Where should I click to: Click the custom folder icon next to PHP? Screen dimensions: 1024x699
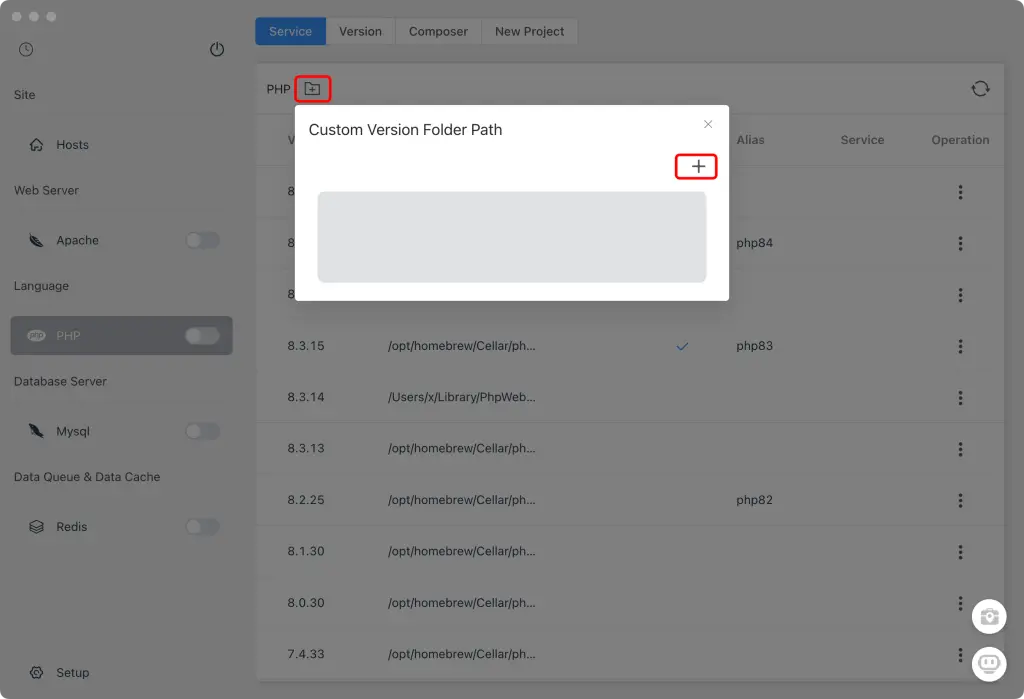(x=312, y=89)
